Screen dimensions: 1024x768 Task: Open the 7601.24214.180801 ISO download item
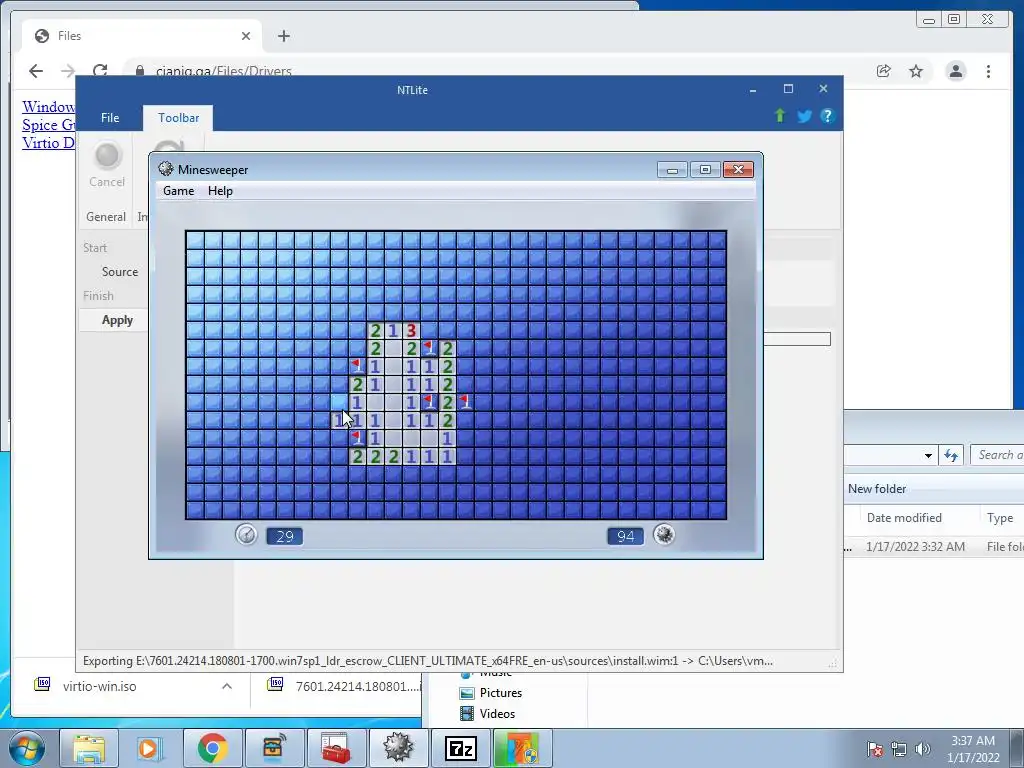[x=345, y=686]
